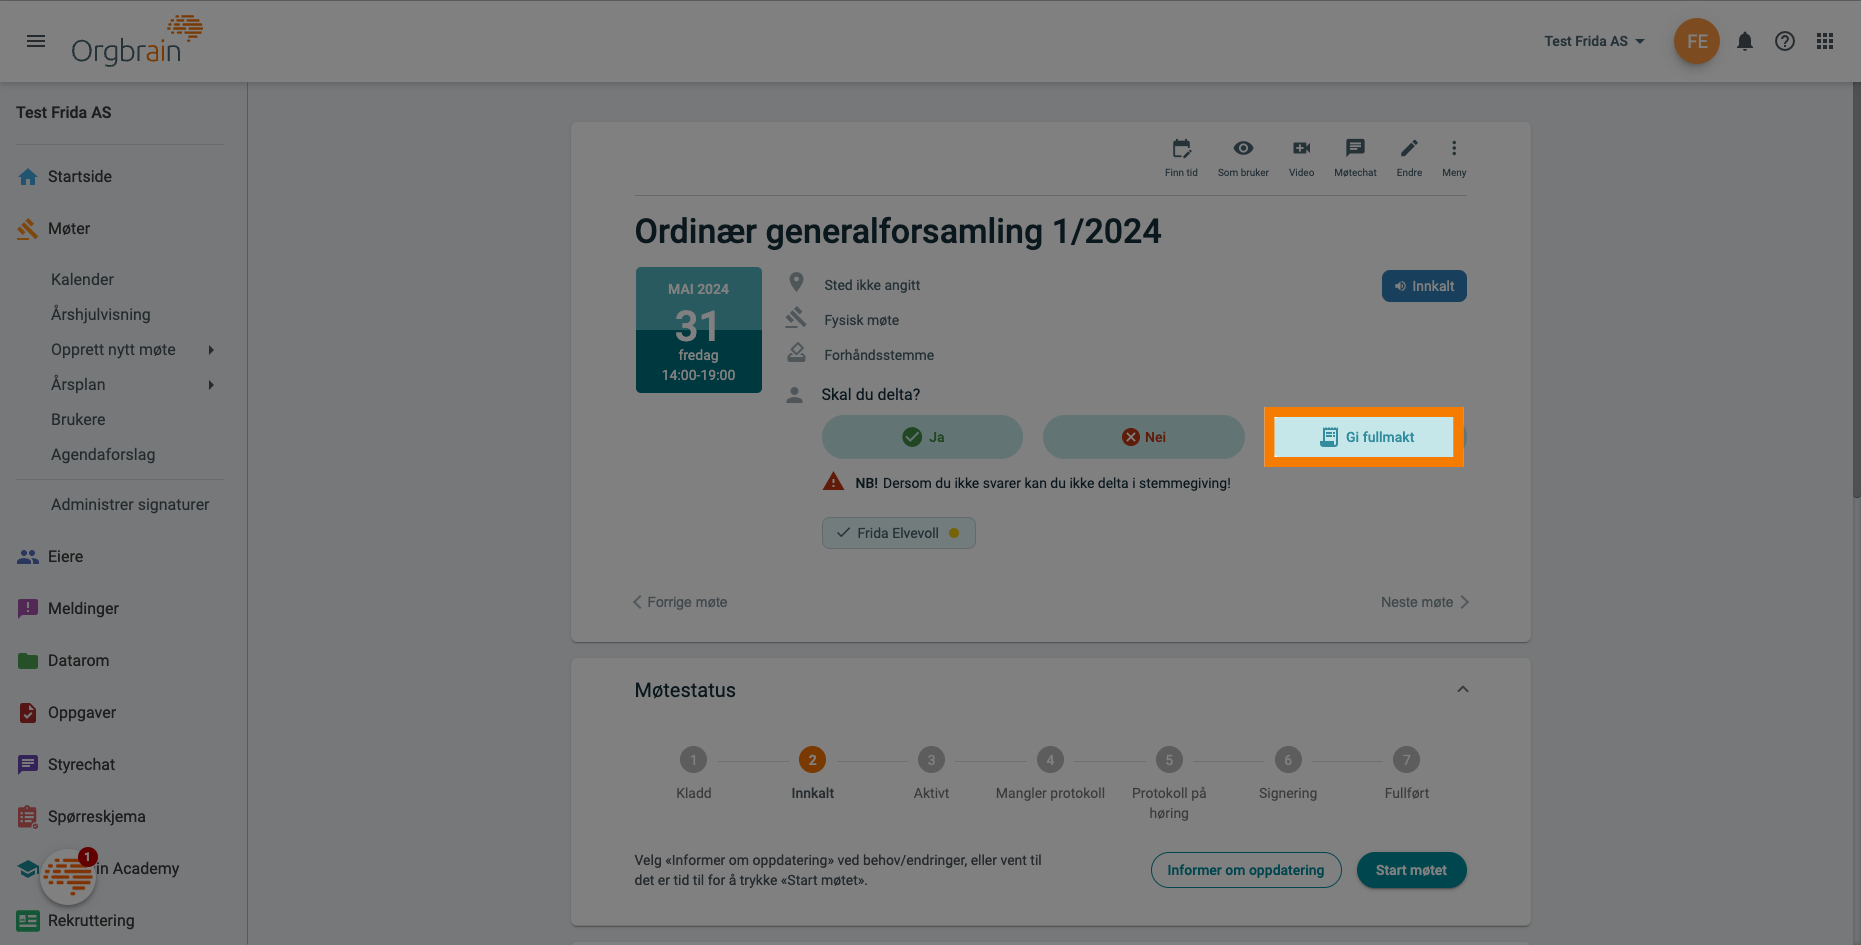Open the Test Frida AS organization dropdown
The image size is (1861, 945).
pyautogui.click(x=1594, y=41)
